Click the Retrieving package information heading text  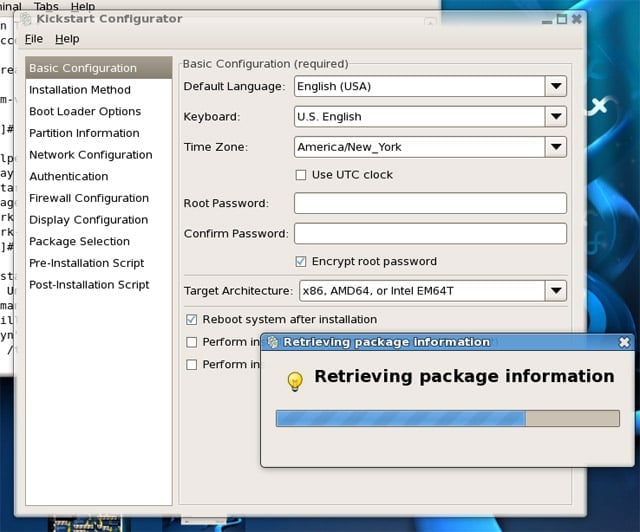tap(464, 376)
